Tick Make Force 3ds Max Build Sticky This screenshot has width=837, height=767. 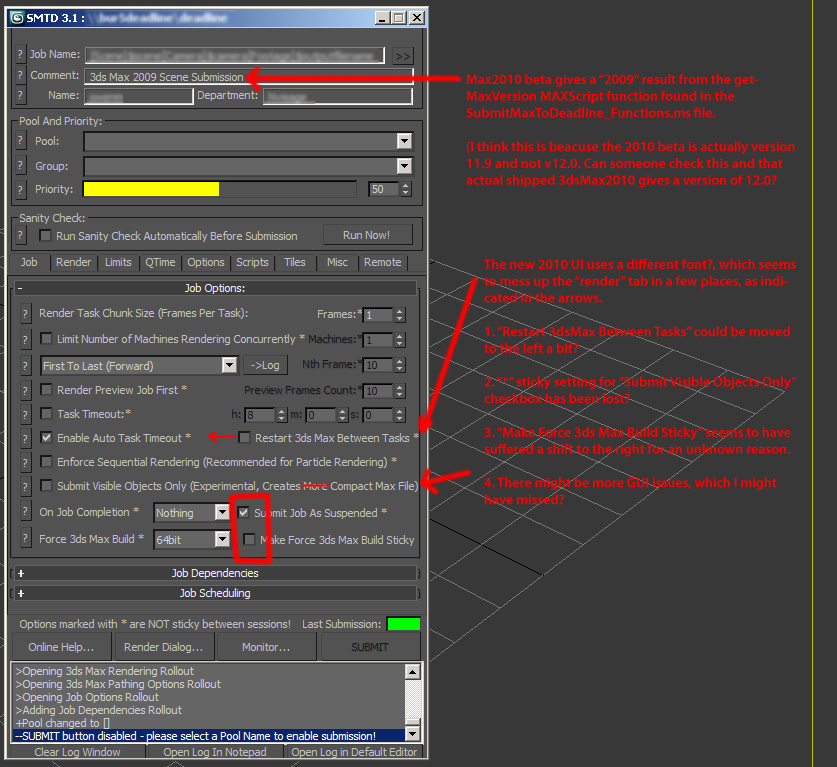[x=249, y=539]
